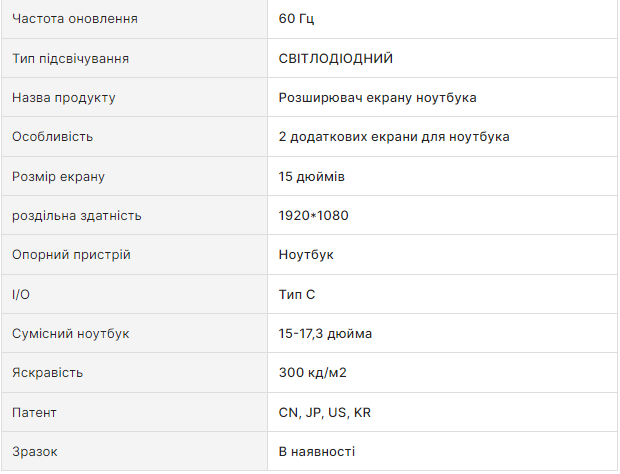Click the "Частота оновлення" label cell

click(x=75, y=19)
